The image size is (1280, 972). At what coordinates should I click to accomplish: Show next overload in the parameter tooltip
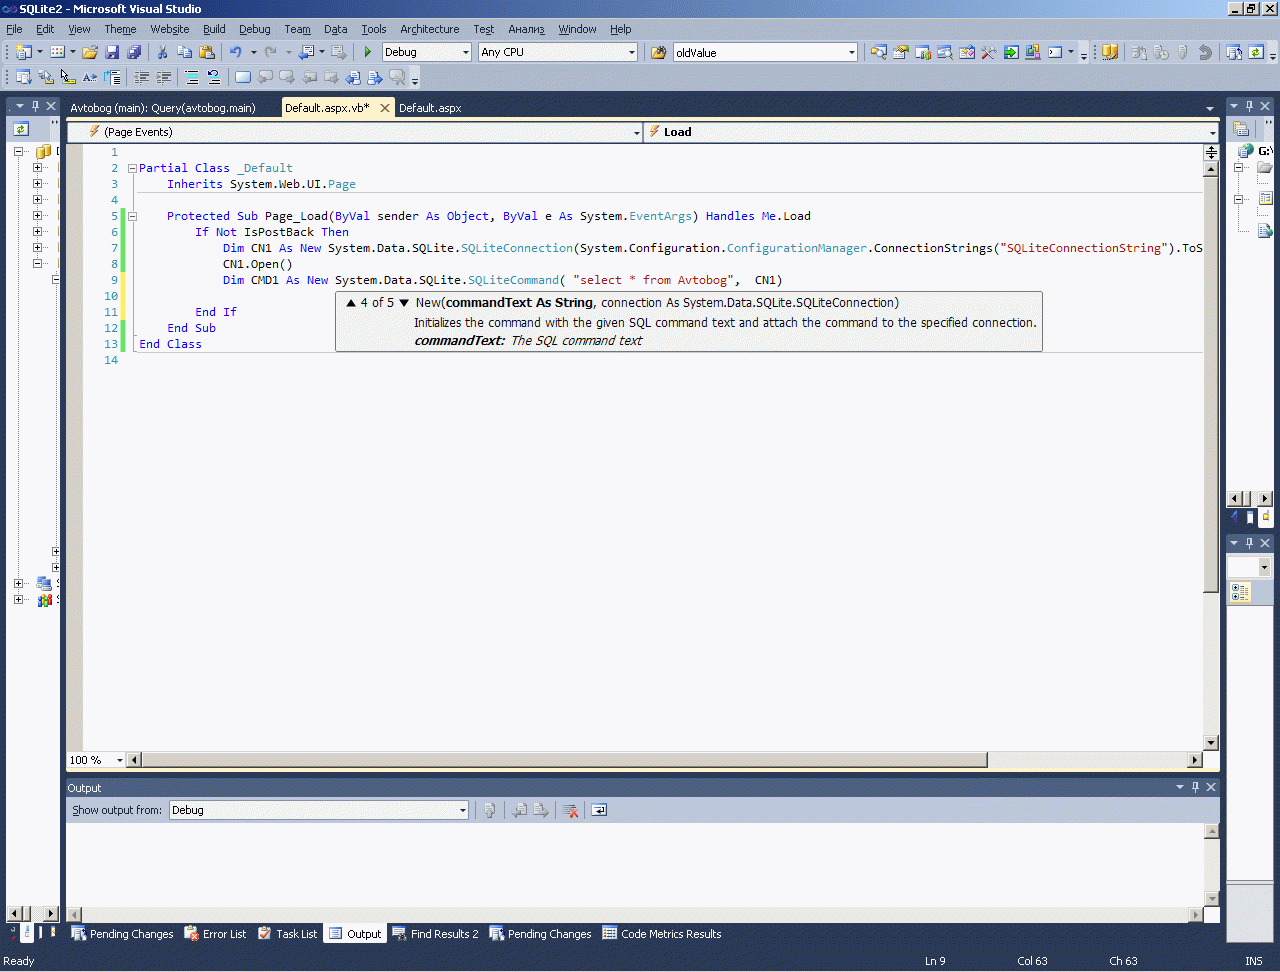point(404,302)
